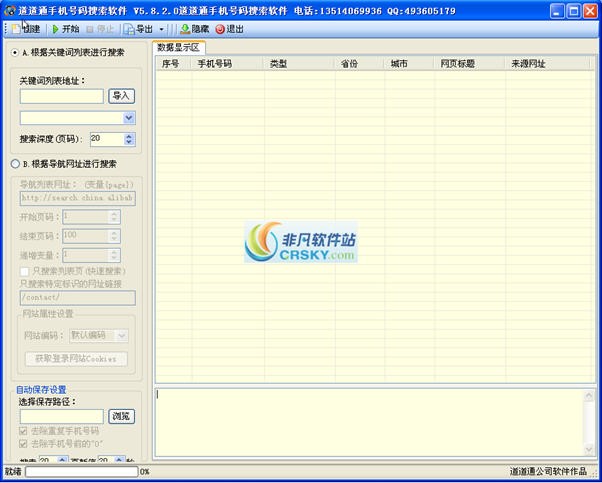The width and height of the screenshot is (602, 483).
Task: Click the 手机号码 column header
Action: [227, 64]
